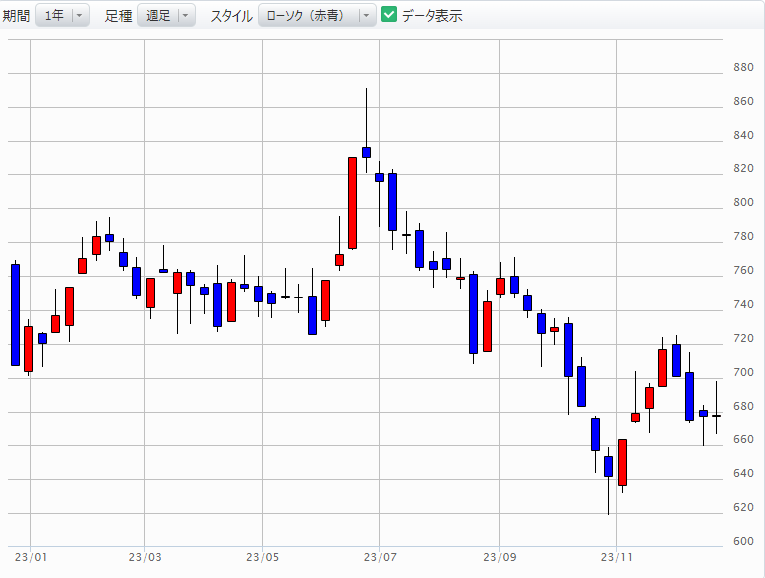This screenshot has height=578, width=765.
Task: Click the 820 price axis label
Action: [x=744, y=168]
